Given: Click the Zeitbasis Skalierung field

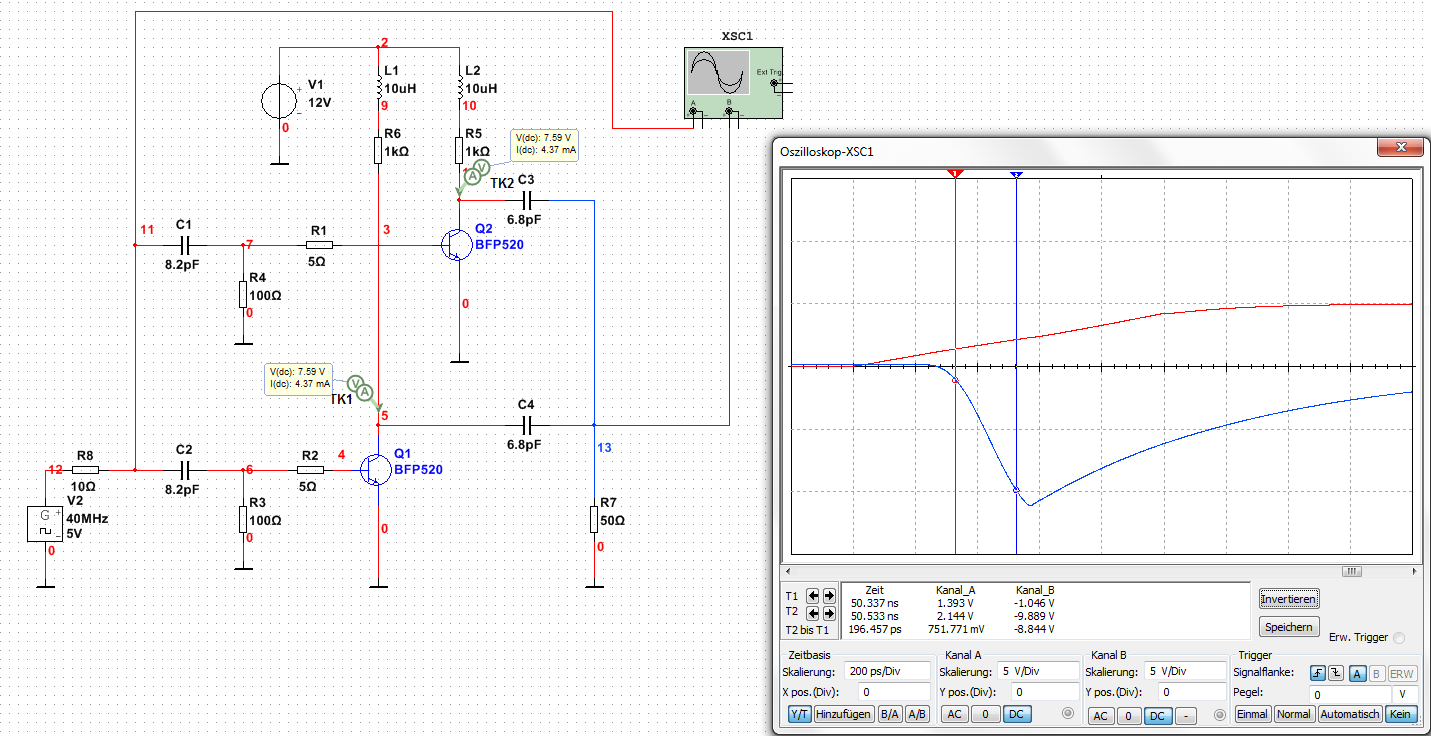Looking at the screenshot, I should [x=887, y=672].
